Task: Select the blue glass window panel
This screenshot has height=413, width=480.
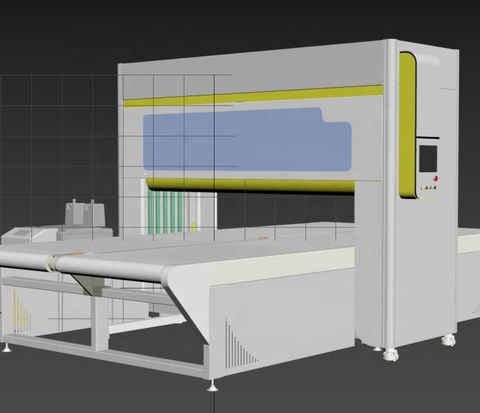Action: pyautogui.click(x=247, y=140)
